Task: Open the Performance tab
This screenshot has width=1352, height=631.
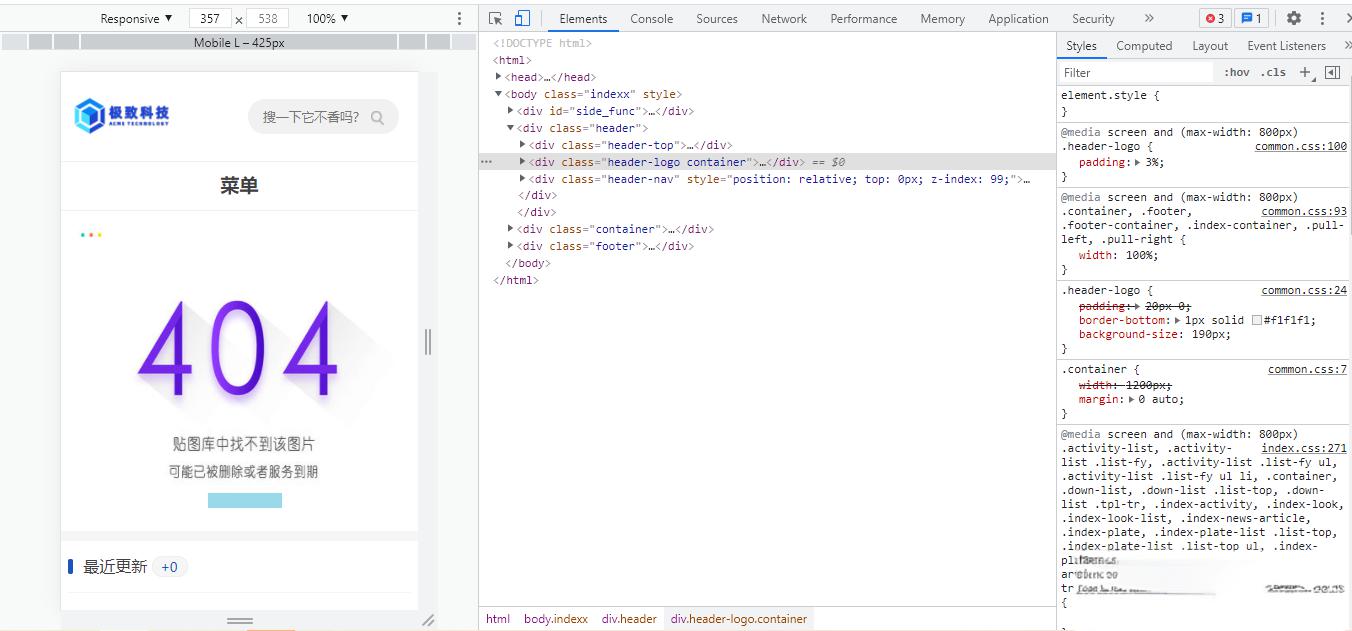Action: point(864,18)
